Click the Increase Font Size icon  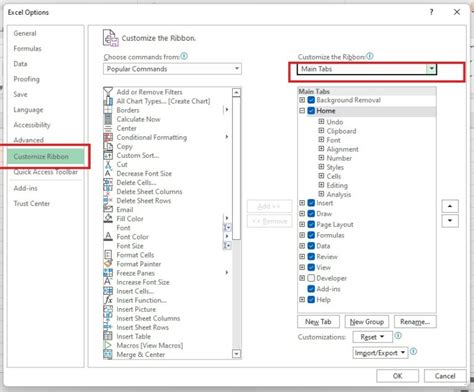coord(108,282)
